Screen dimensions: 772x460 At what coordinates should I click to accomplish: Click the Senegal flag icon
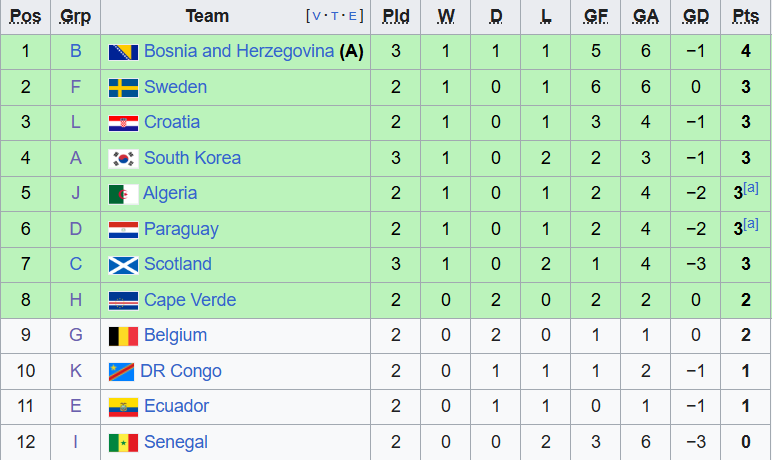pyautogui.click(x=123, y=443)
